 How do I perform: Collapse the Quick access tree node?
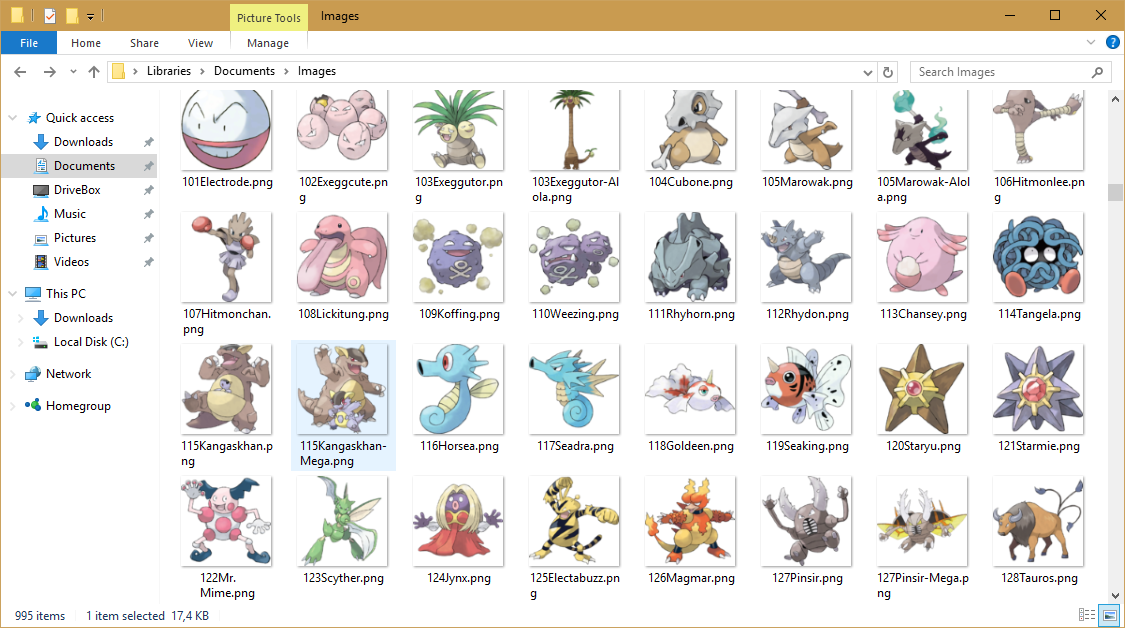point(13,118)
